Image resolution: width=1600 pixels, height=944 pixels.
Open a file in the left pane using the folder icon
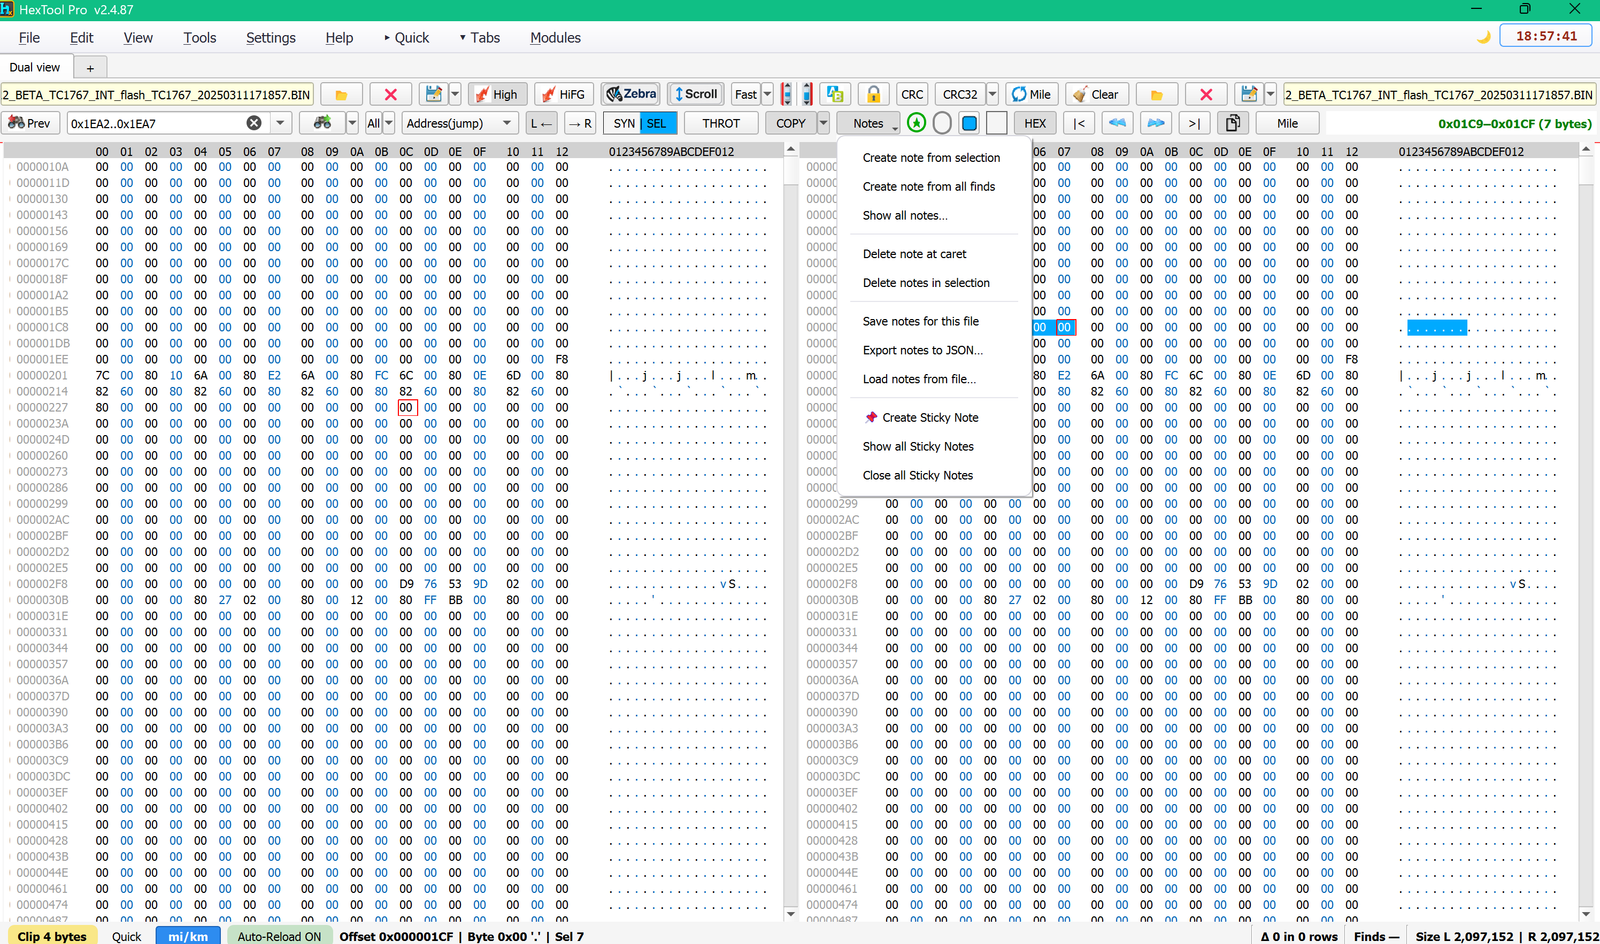point(341,94)
